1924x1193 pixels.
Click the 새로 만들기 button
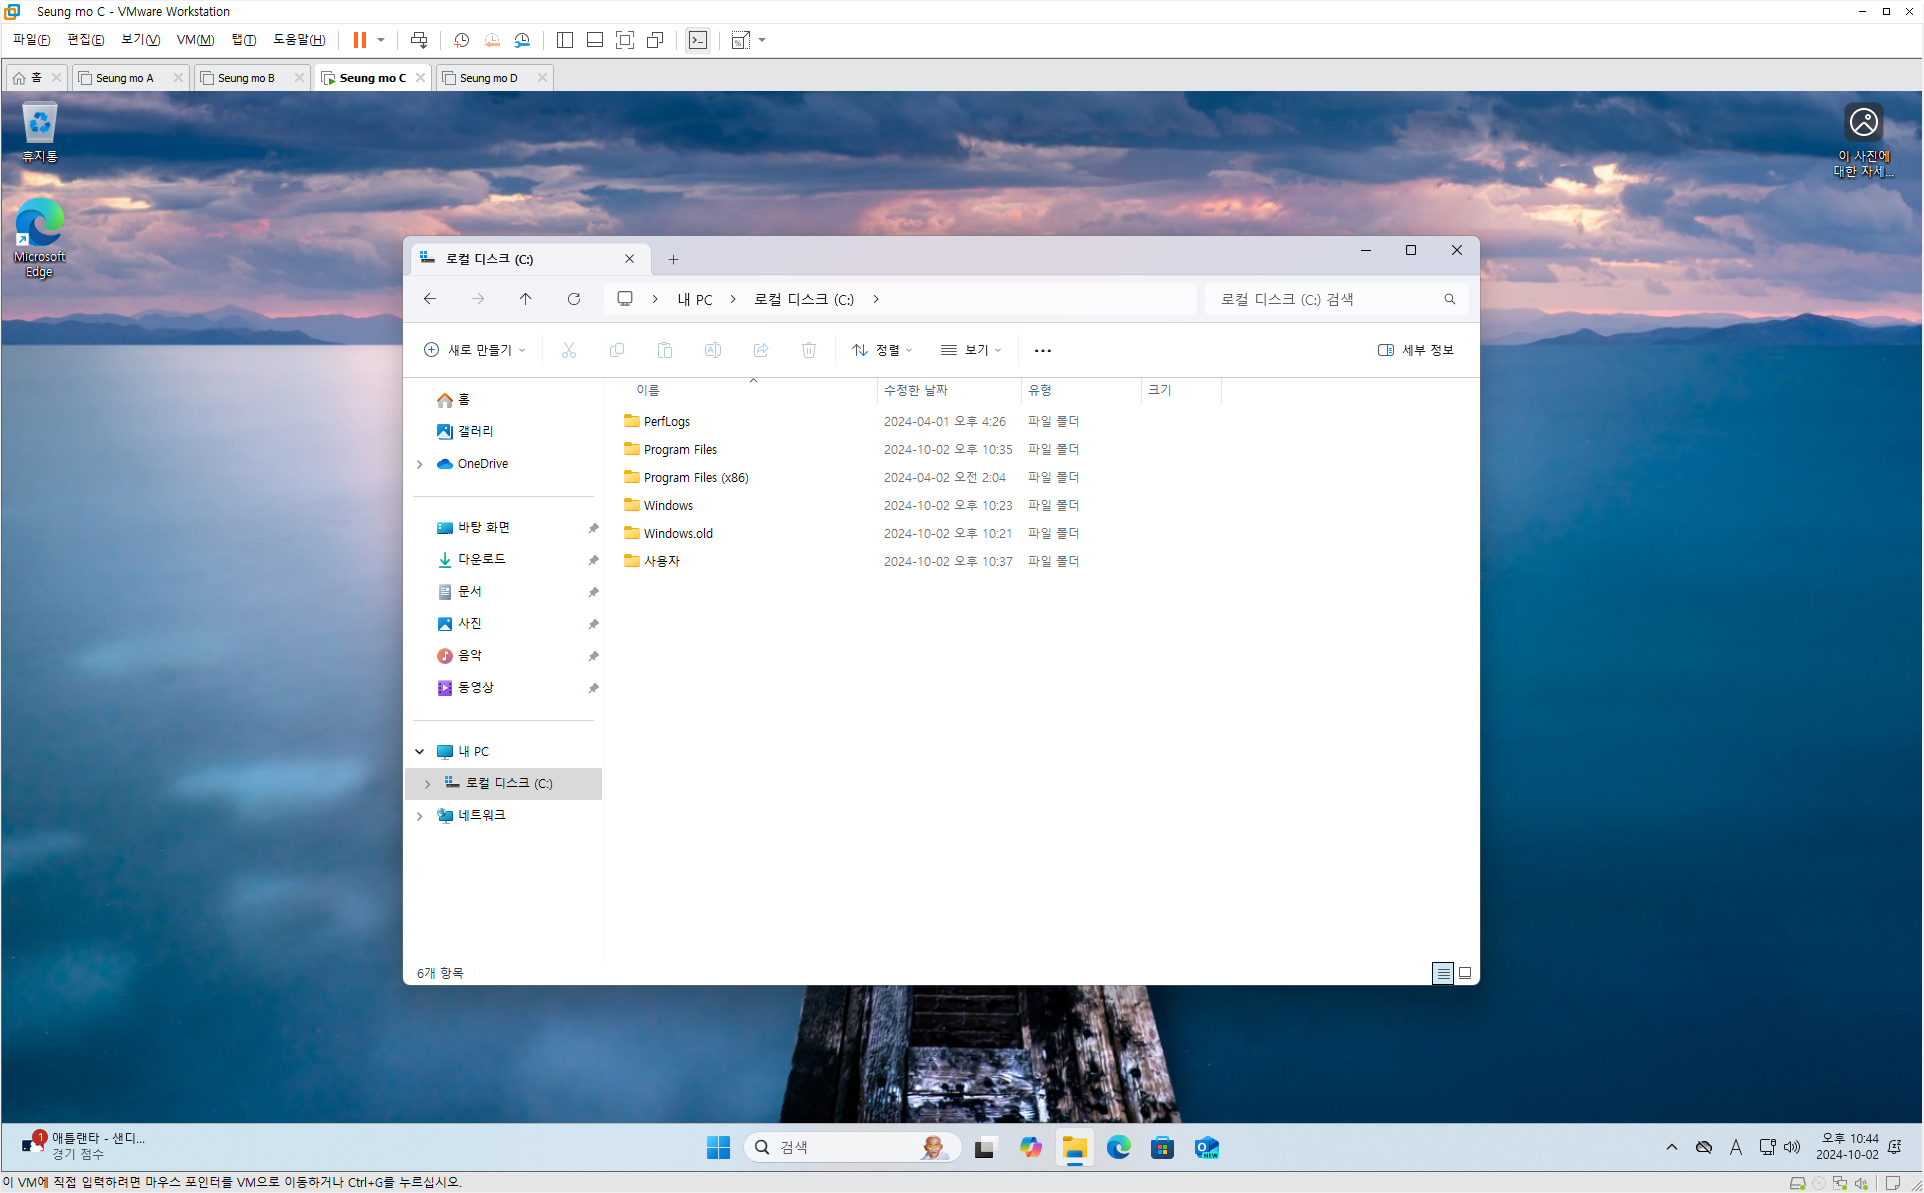click(x=474, y=350)
